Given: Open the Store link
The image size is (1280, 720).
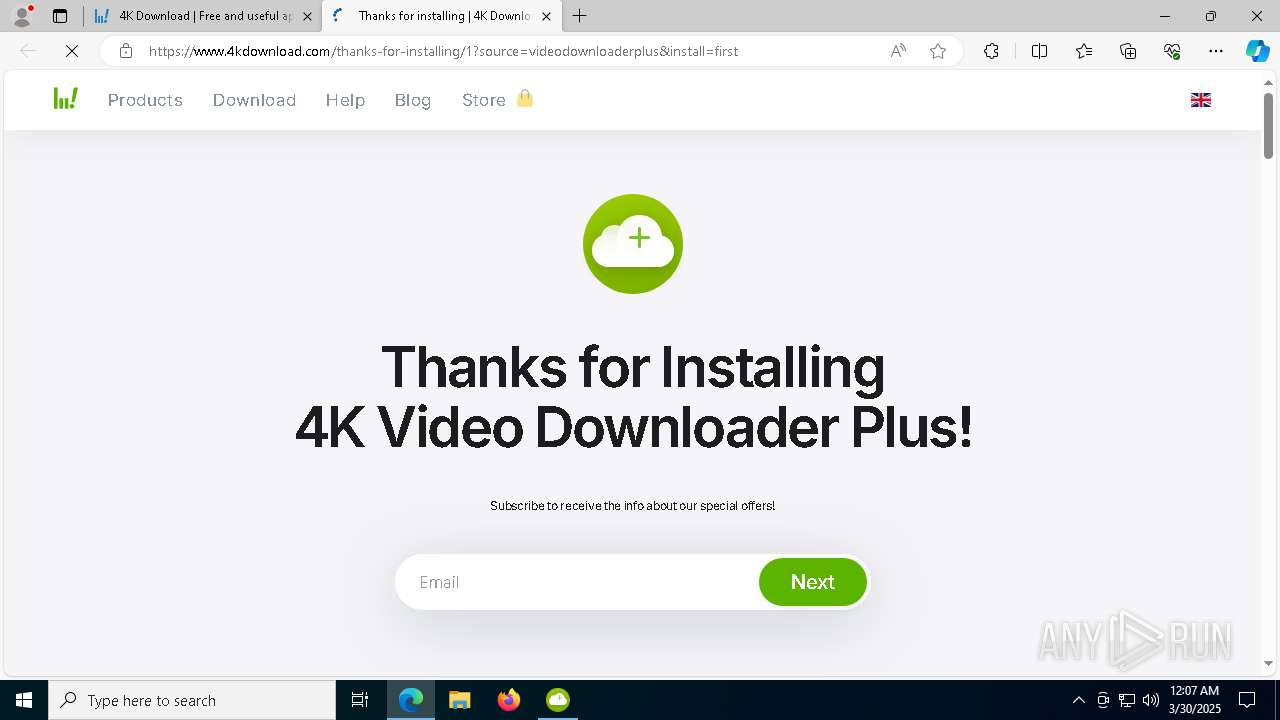Looking at the screenshot, I should 484,100.
